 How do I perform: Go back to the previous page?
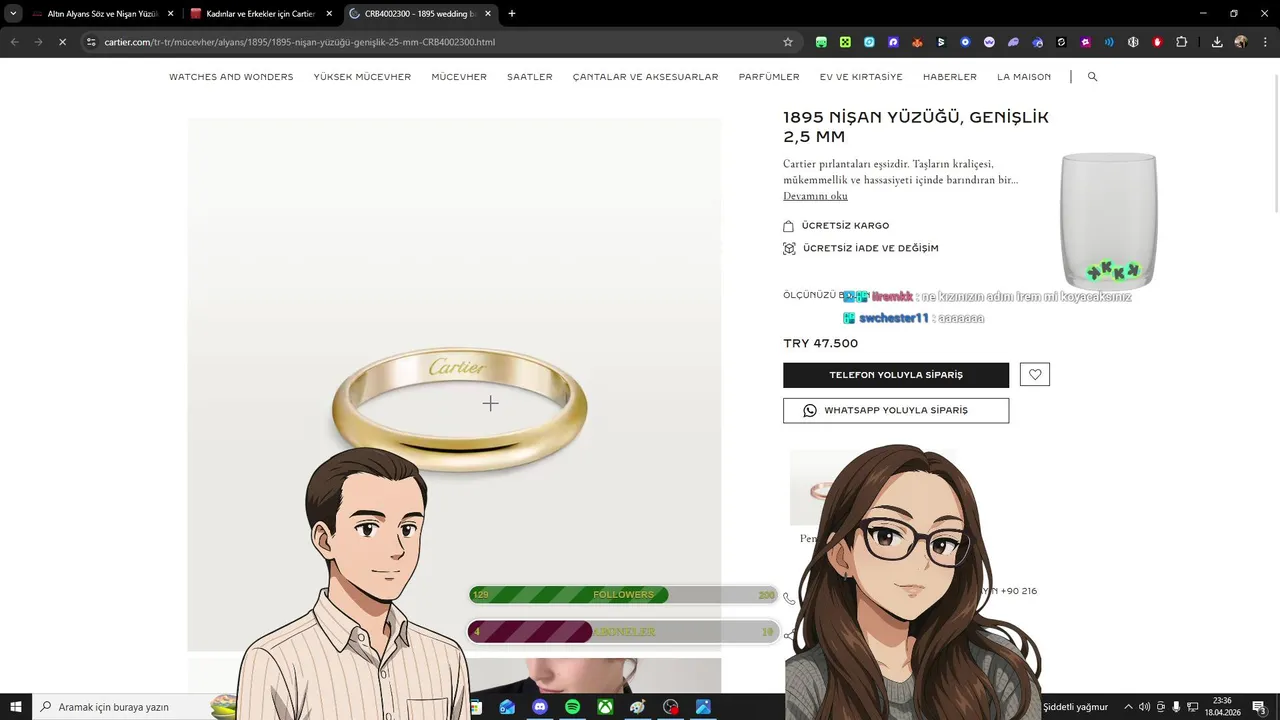(14, 42)
